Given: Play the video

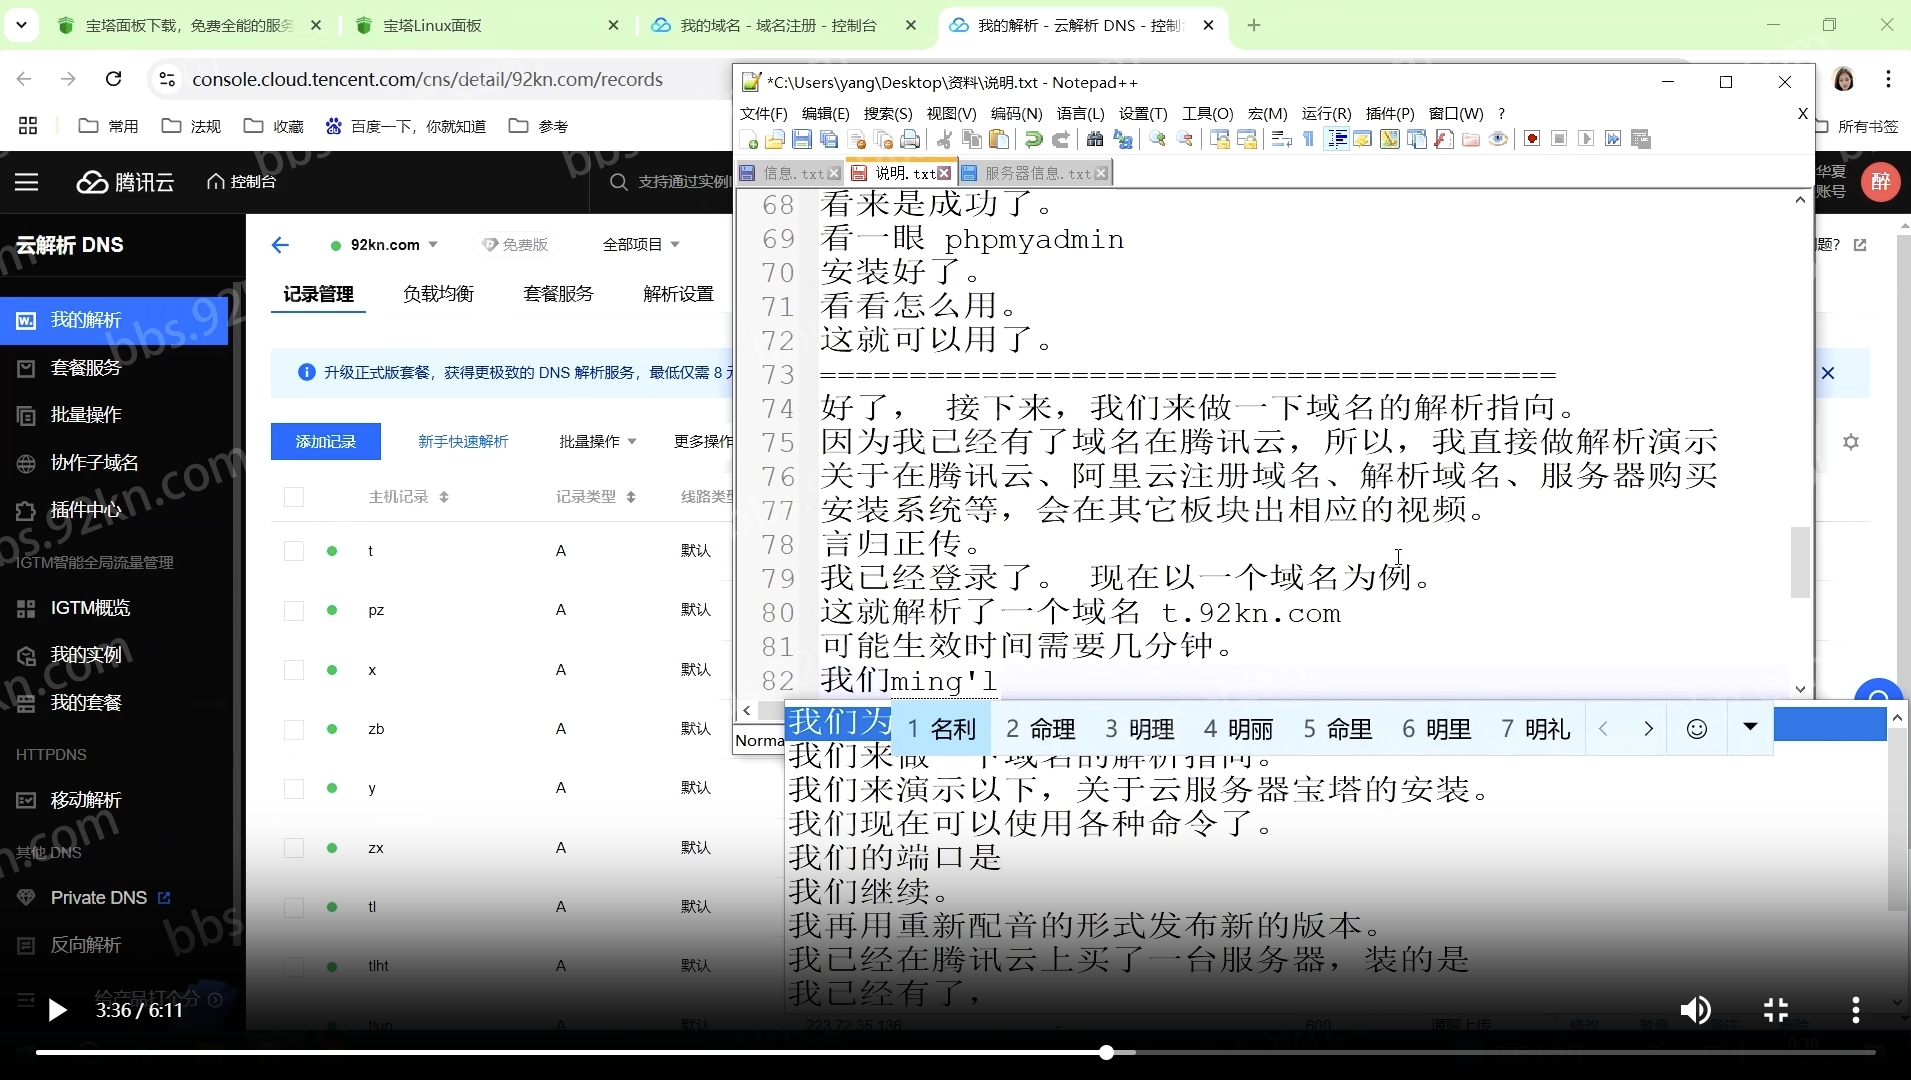Looking at the screenshot, I should coord(58,1010).
